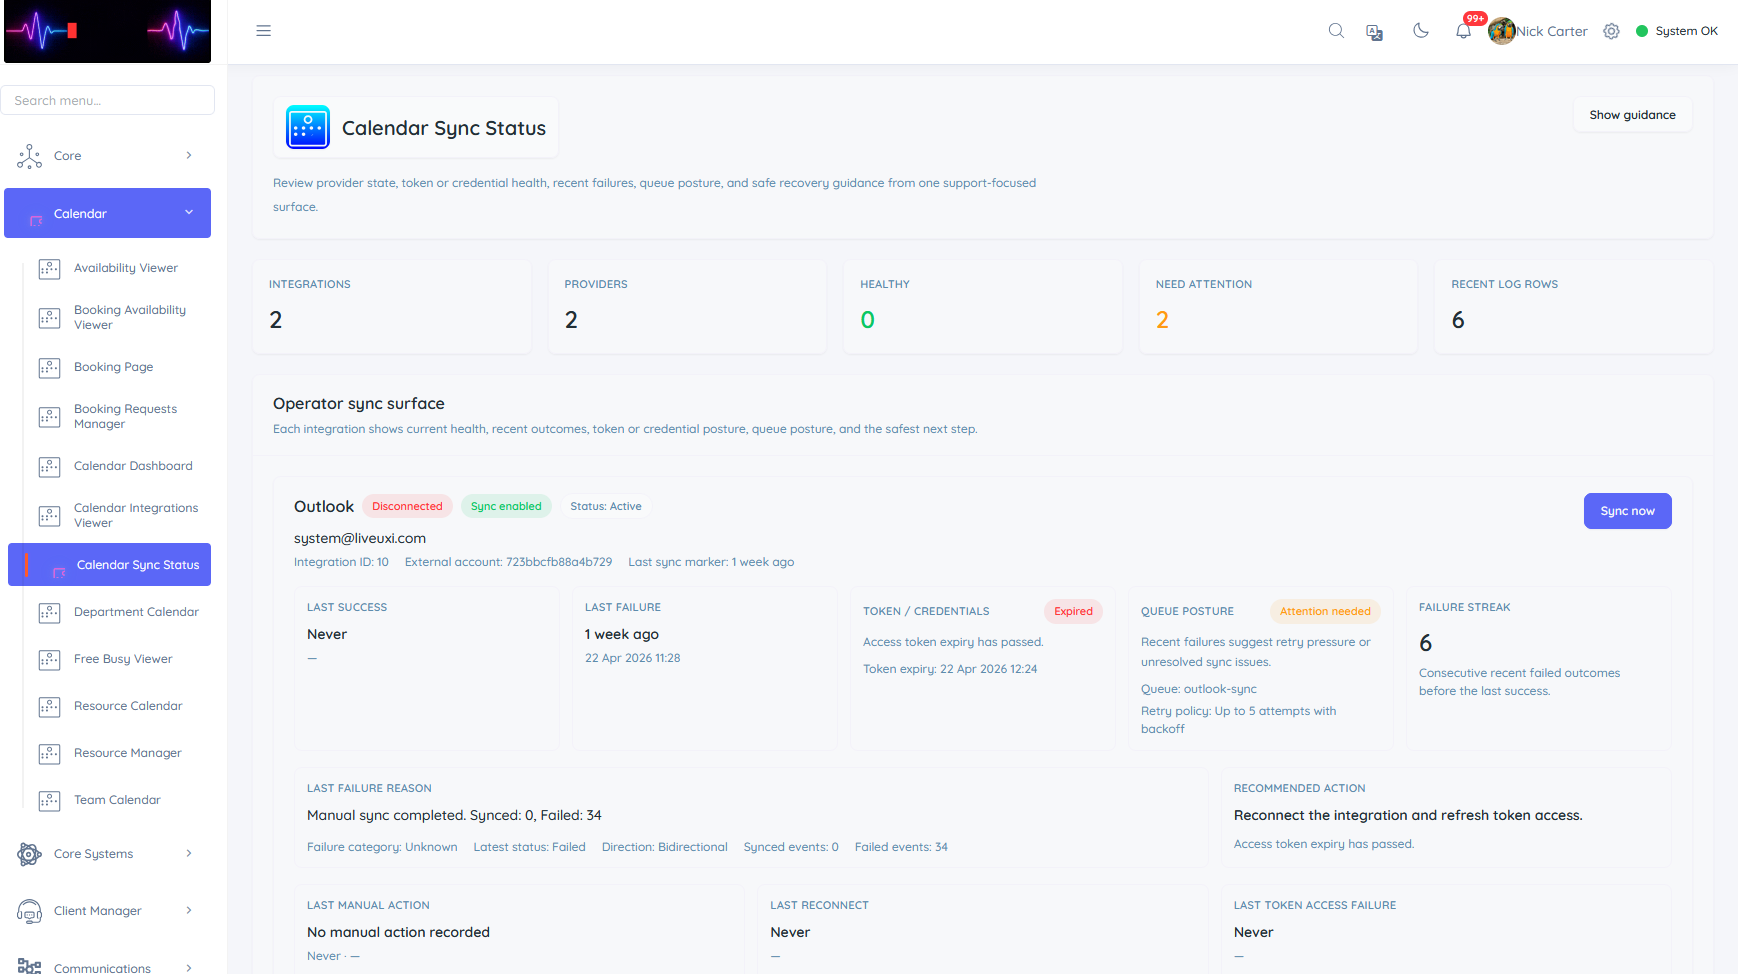
Task: Check the System OK status indicator
Action: point(1677,31)
